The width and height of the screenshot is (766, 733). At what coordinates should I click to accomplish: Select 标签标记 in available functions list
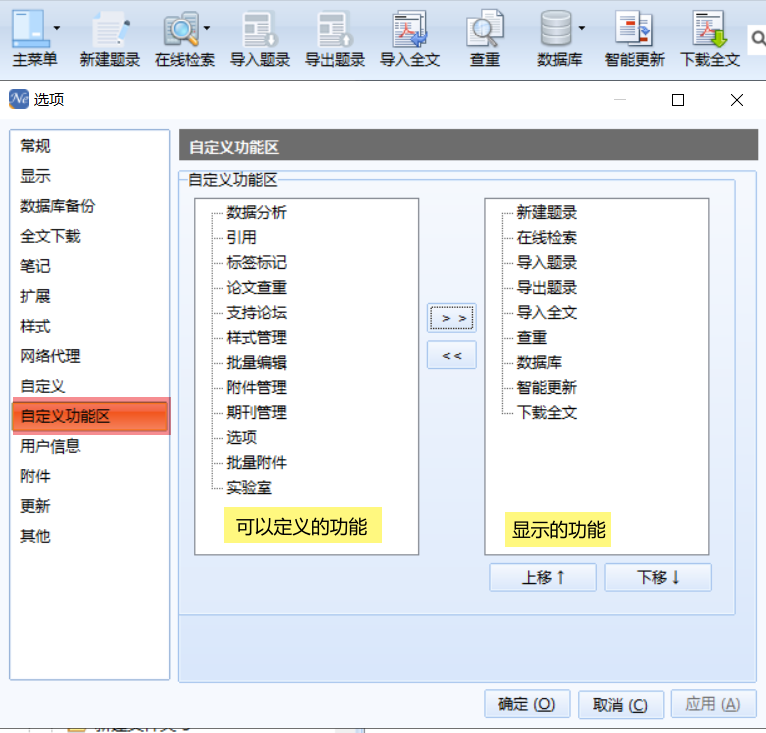click(256, 262)
